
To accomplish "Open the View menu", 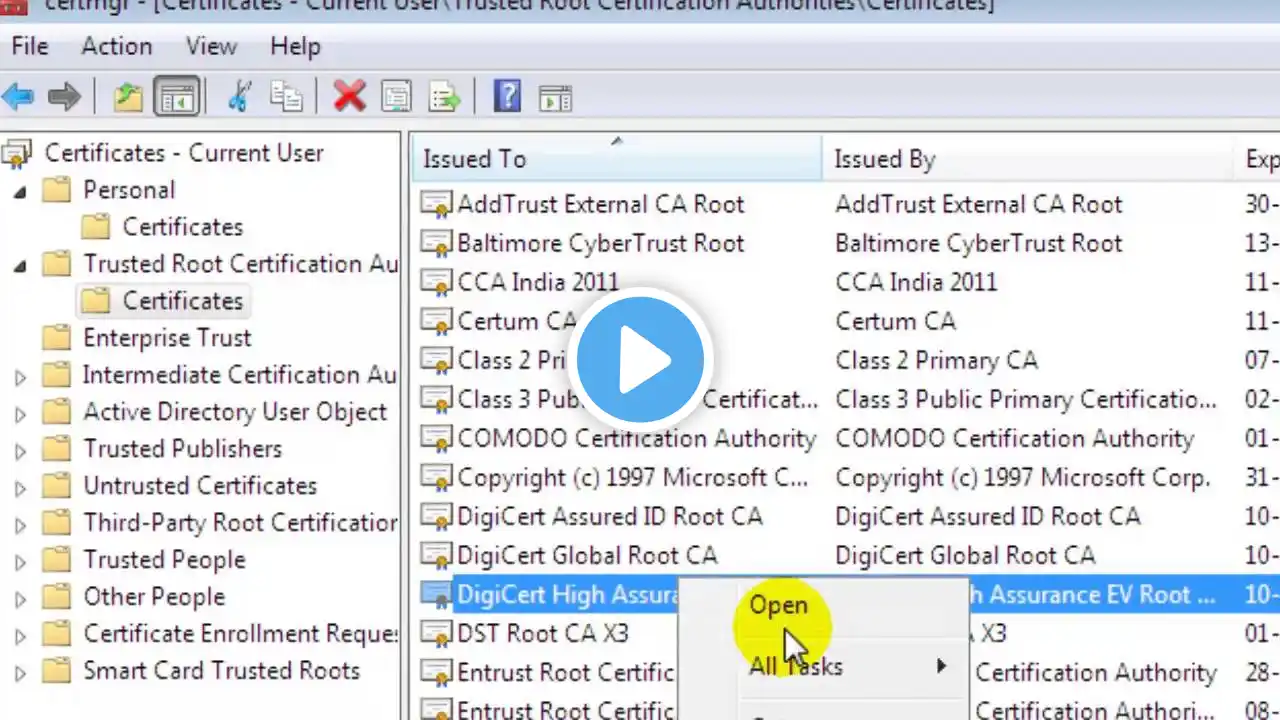I will click(x=211, y=47).
